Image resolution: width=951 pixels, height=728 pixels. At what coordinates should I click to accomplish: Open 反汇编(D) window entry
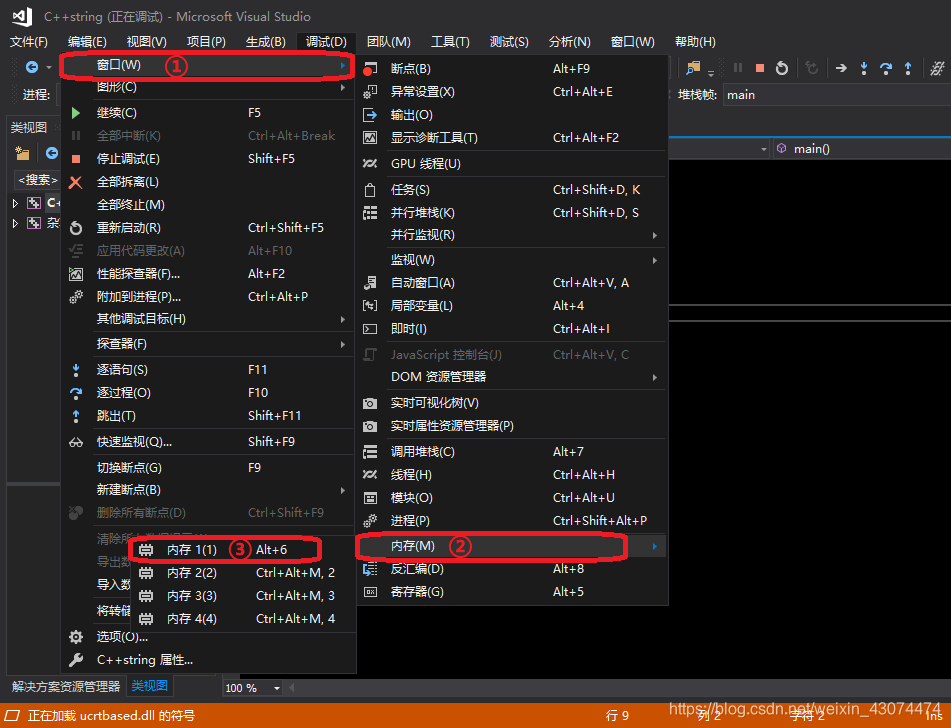pyautogui.click(x=512, y=570)
